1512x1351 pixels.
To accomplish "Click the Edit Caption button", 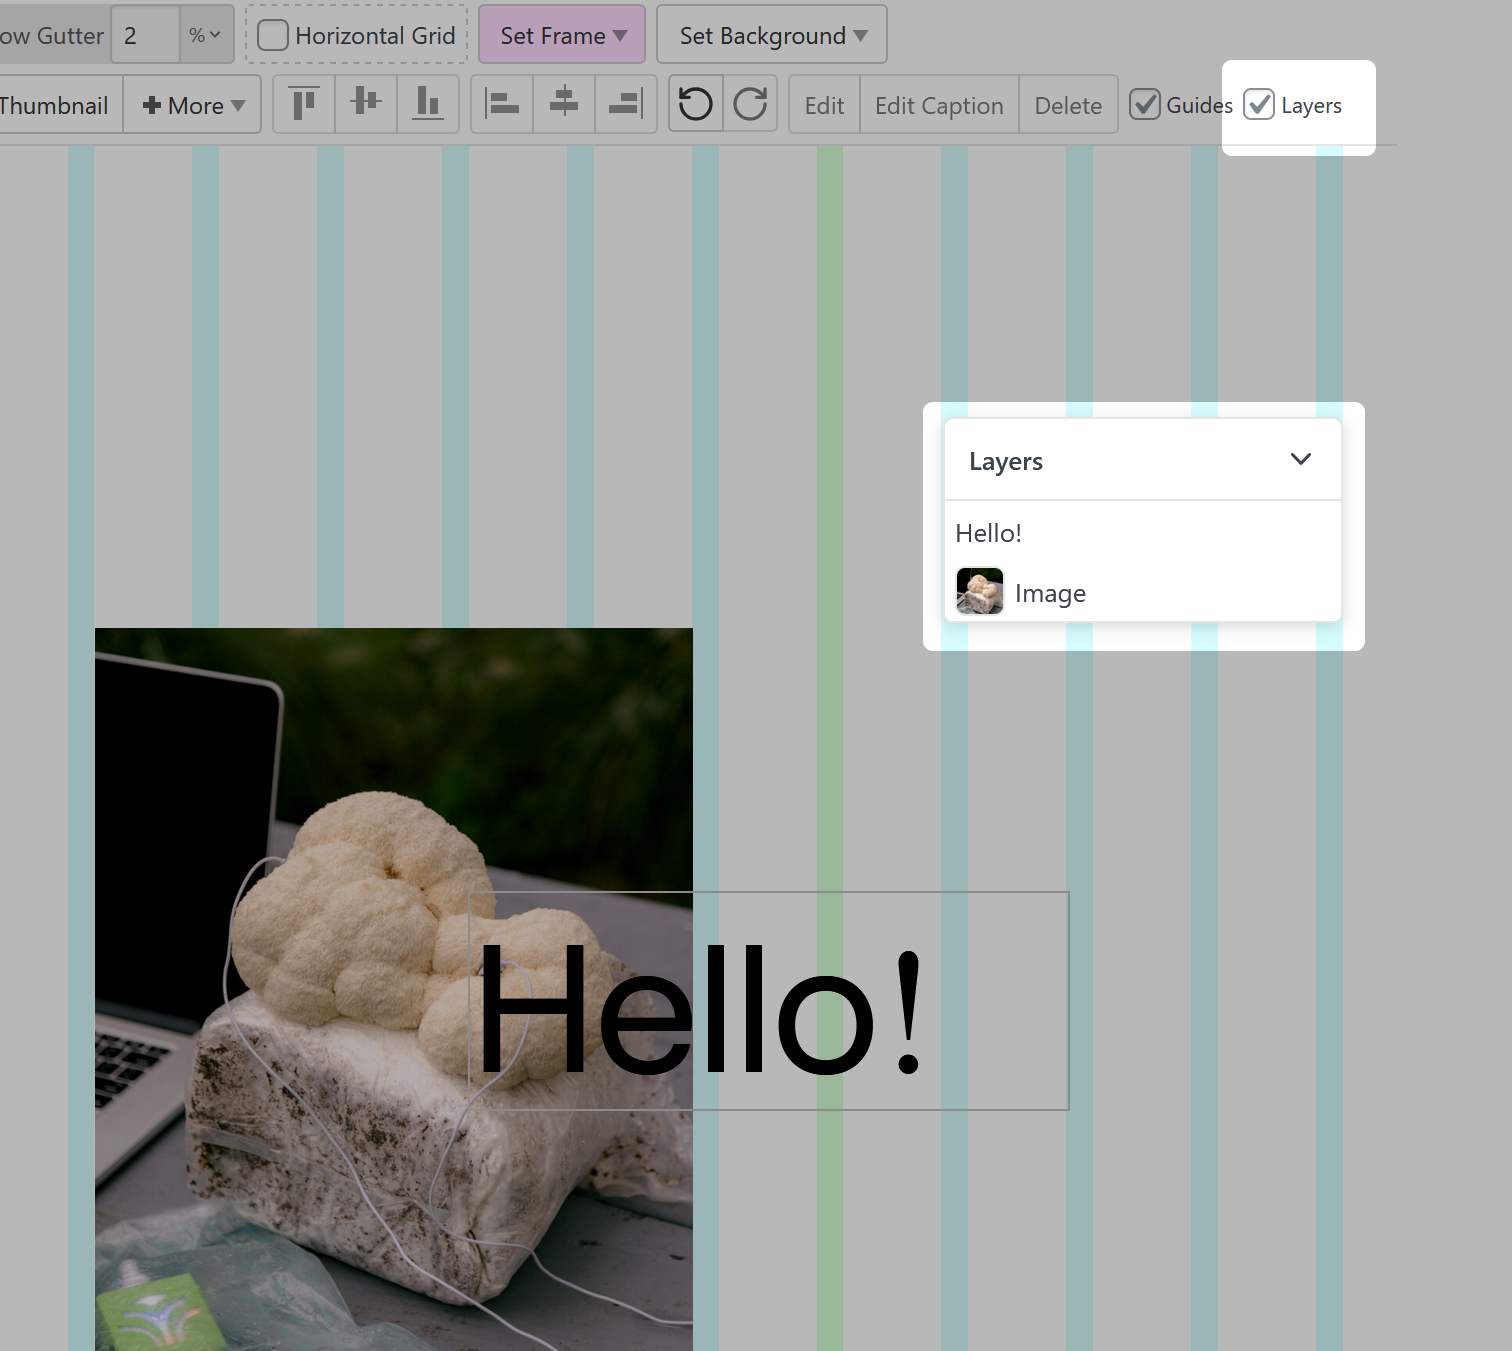I will (939, 105).
